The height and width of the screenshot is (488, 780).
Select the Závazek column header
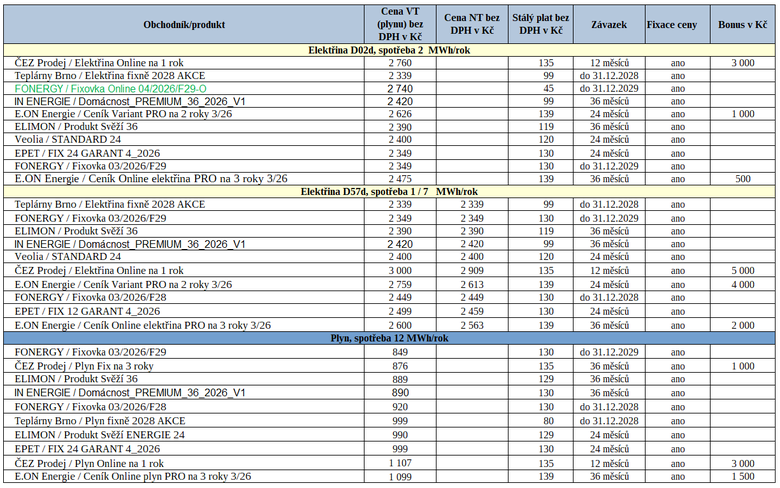(609, 24)
